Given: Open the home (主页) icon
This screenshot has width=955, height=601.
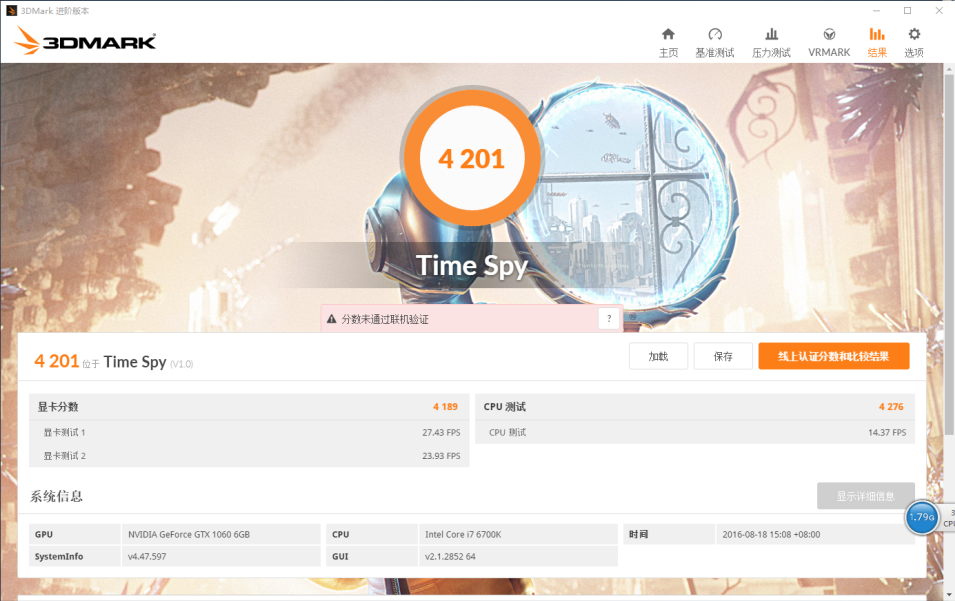Looking at the screenshot, I should pyautogui.click(x=668, y=34).
